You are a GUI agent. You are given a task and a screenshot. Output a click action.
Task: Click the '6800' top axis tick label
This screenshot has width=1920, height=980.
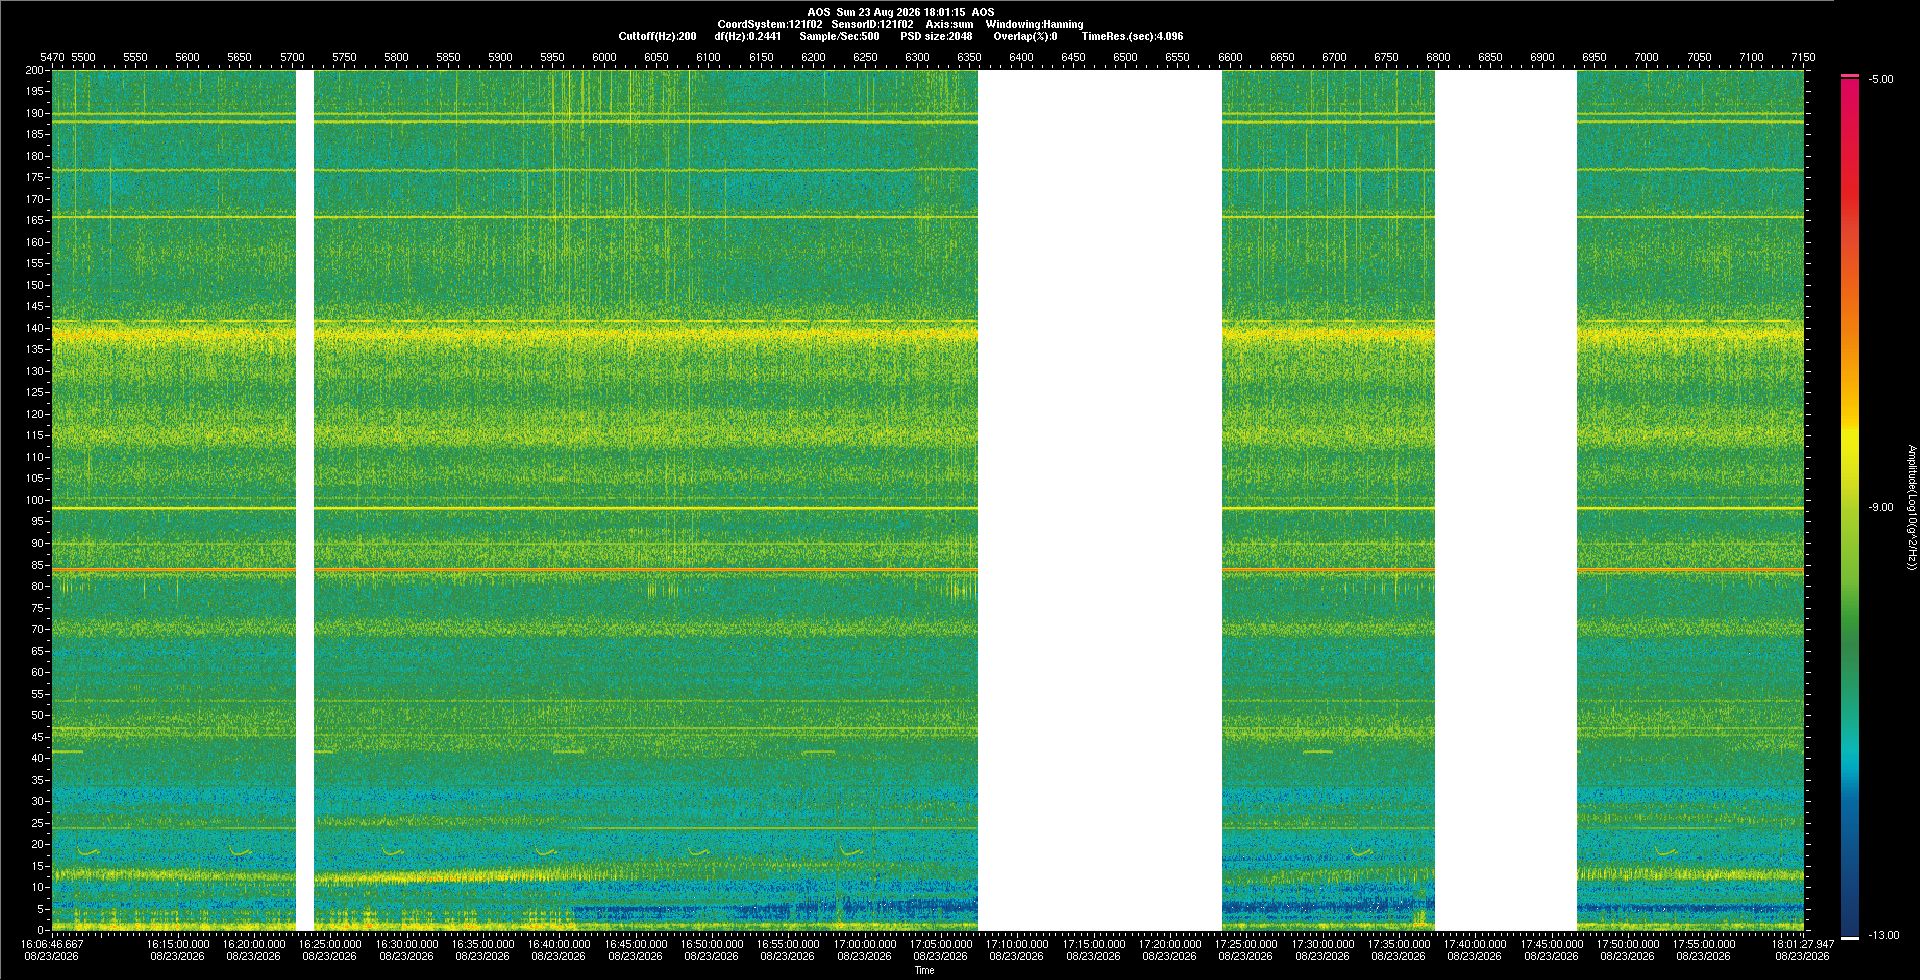click(1438, 57)
